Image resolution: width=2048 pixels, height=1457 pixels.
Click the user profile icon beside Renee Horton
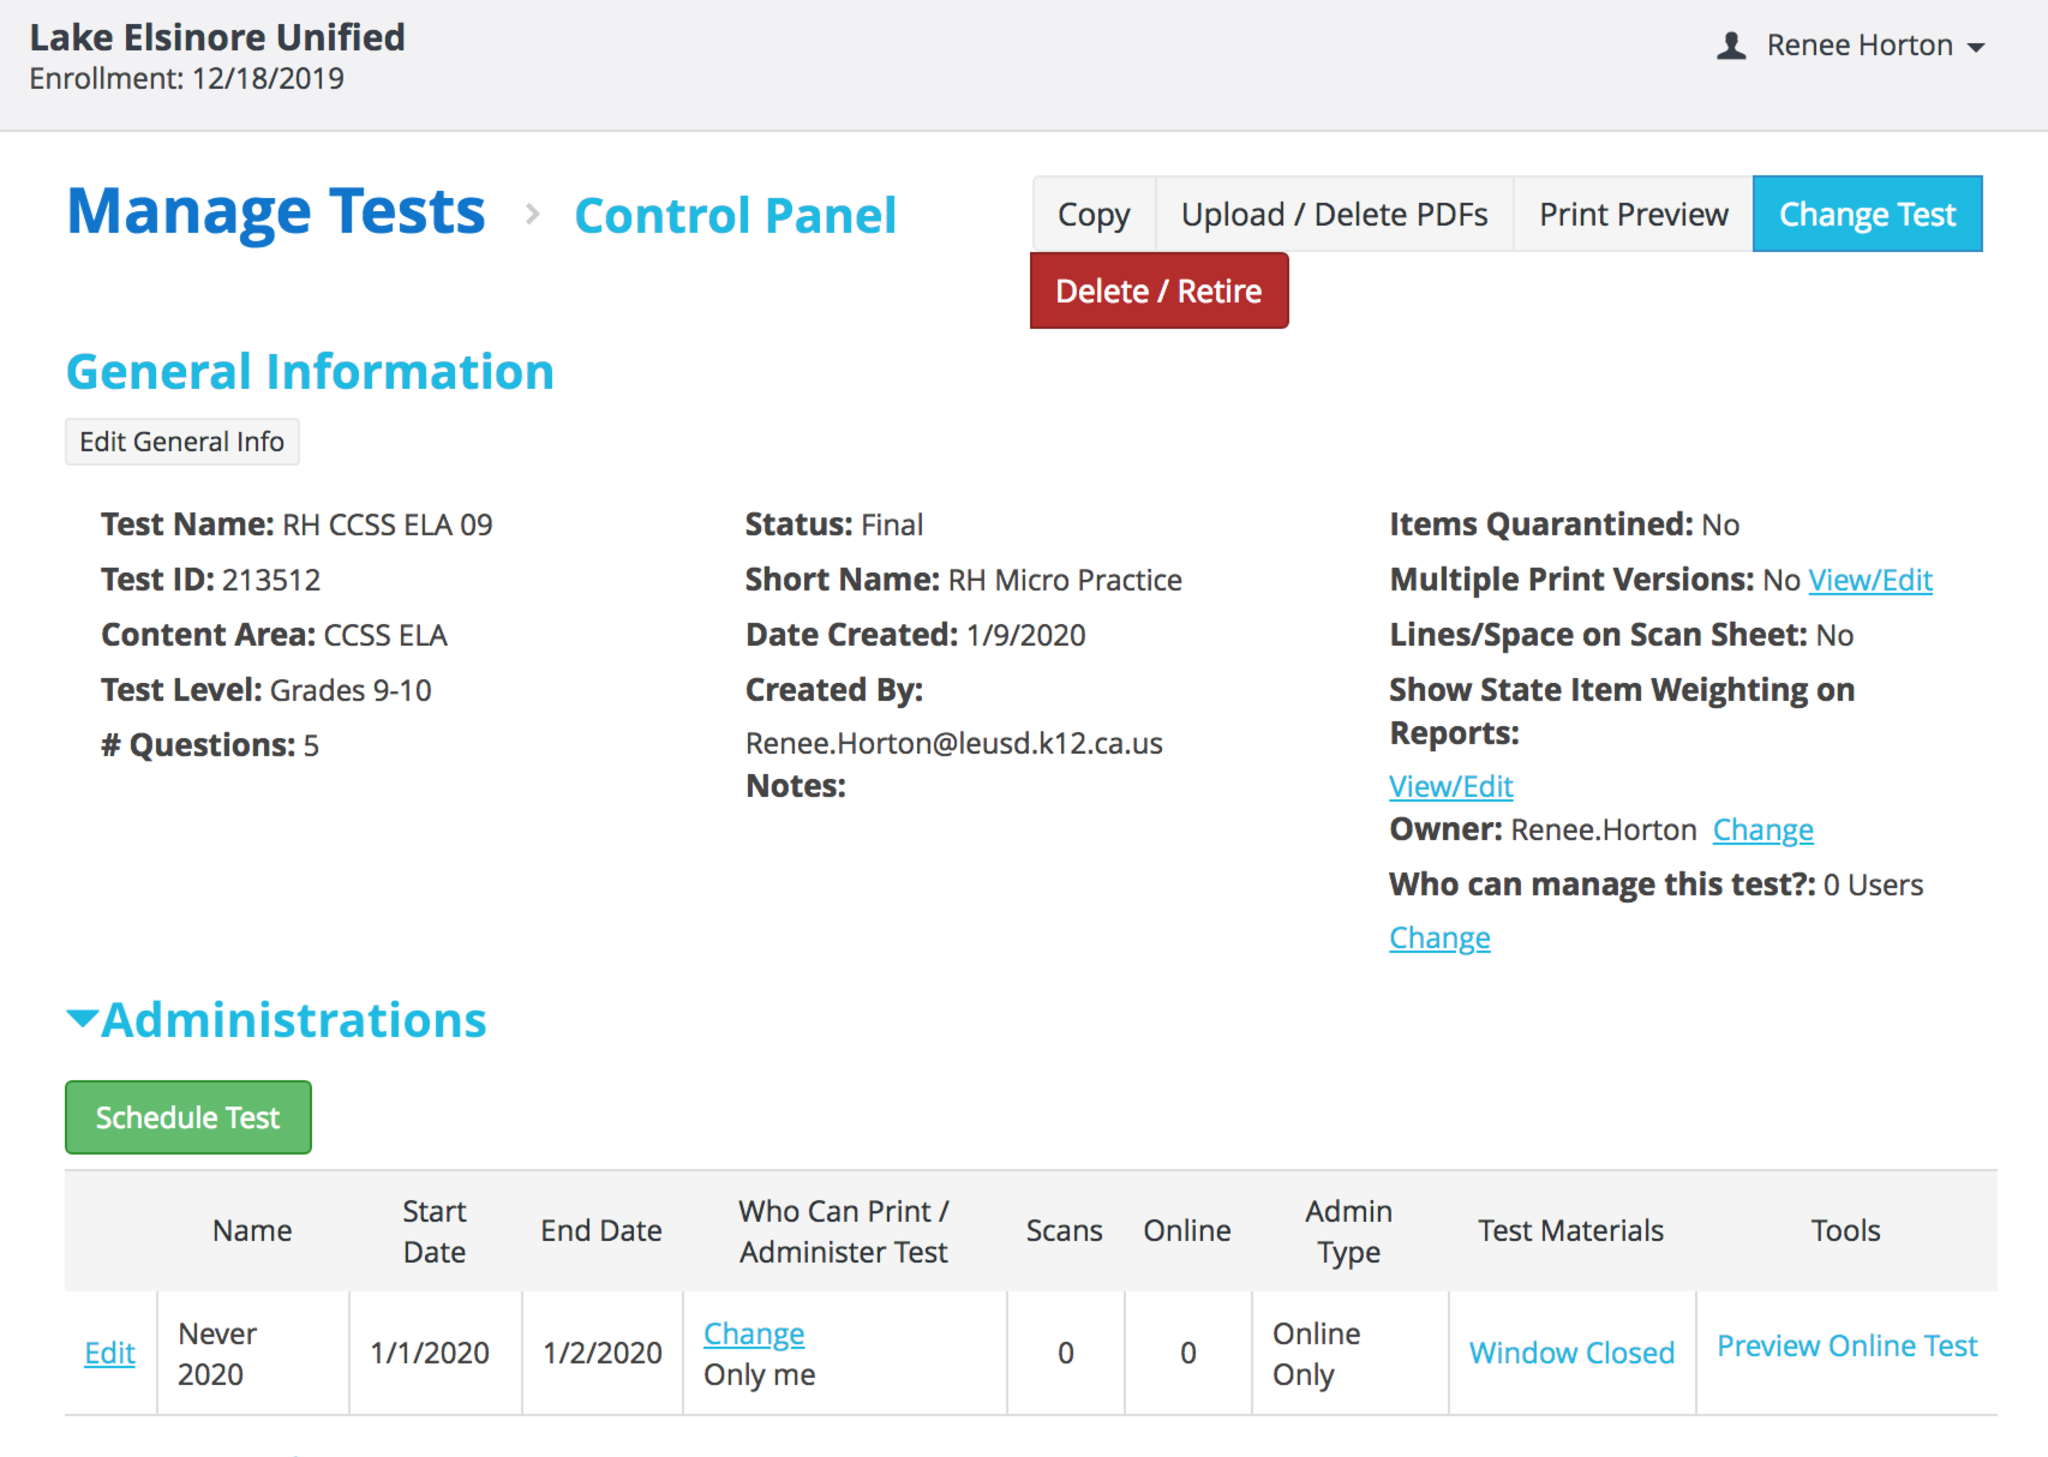pyautogui.click(x=1731, y=46)
